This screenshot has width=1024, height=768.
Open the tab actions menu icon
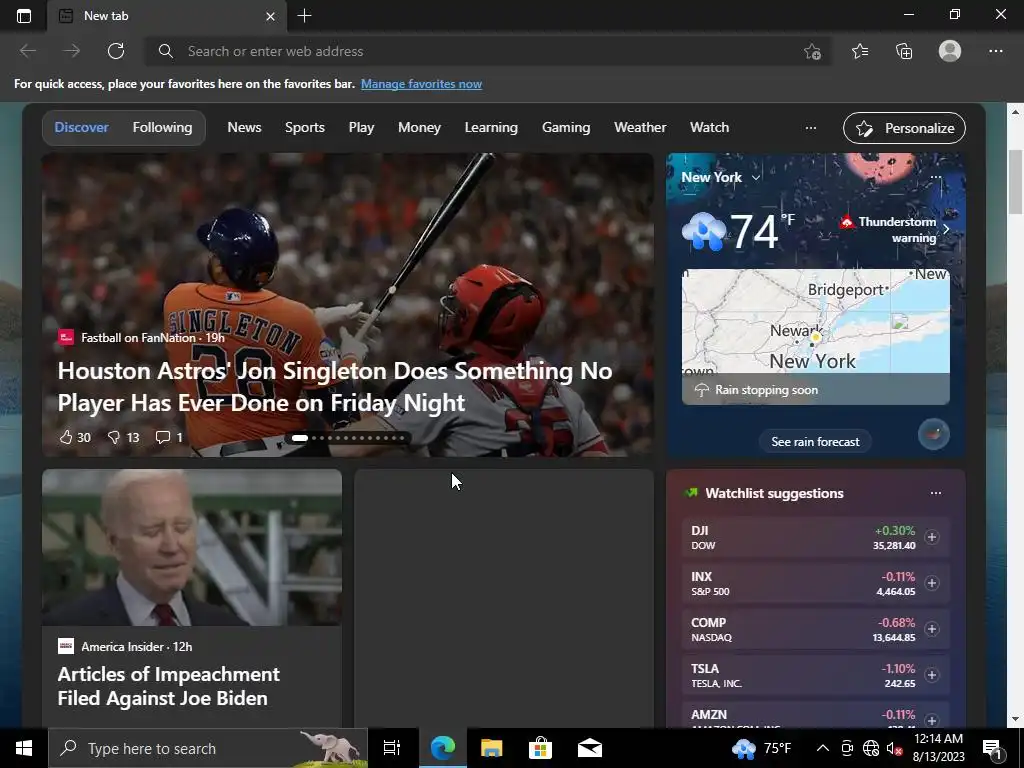point(24,16)
